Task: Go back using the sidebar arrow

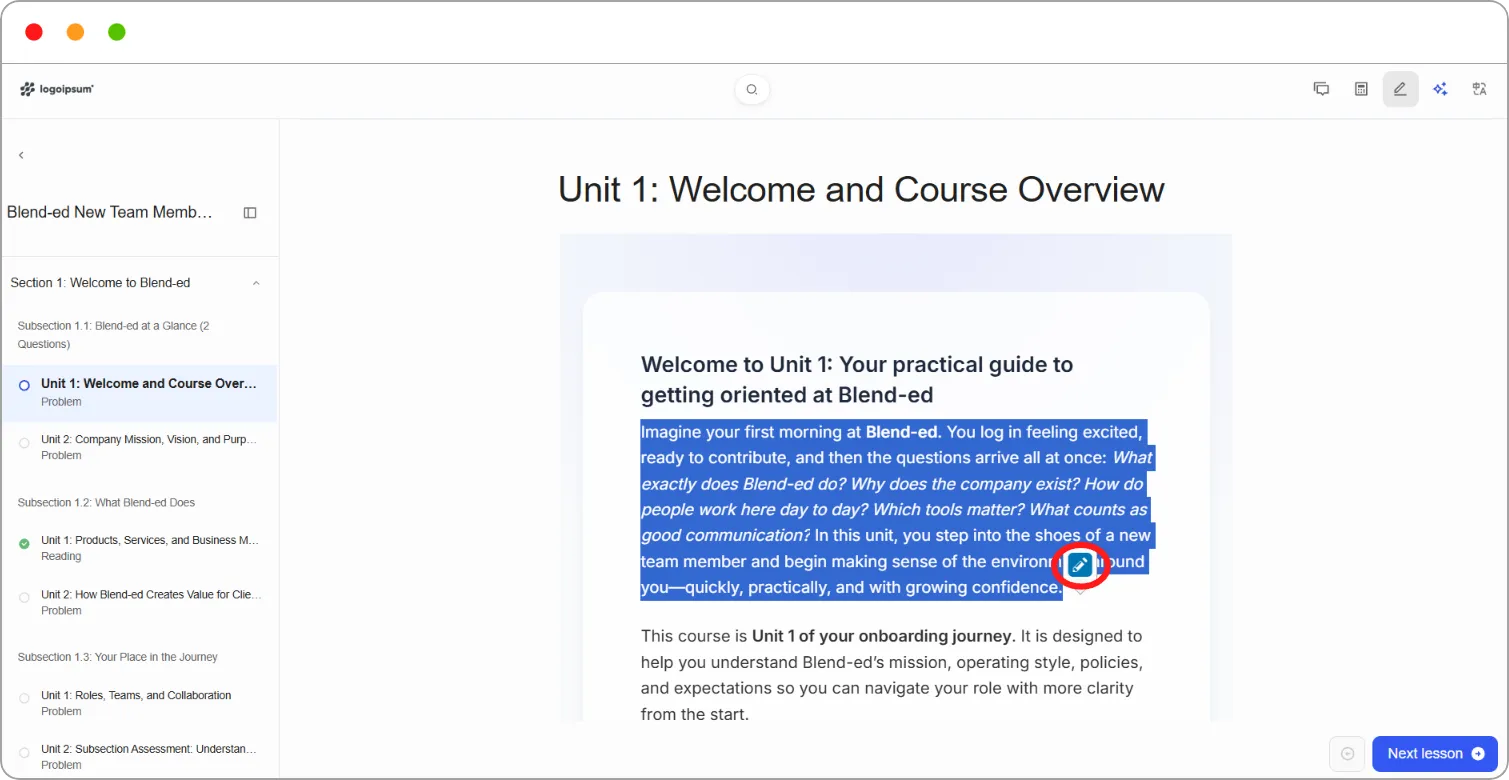Action: point(21,155)
